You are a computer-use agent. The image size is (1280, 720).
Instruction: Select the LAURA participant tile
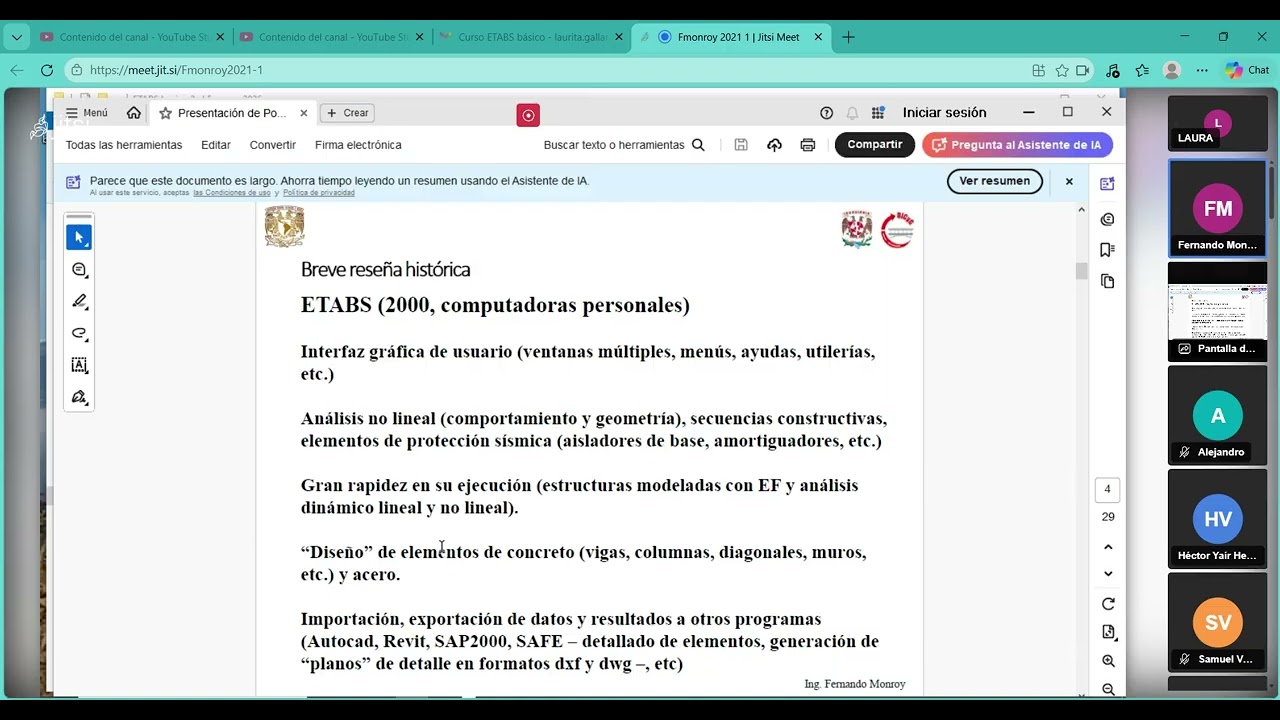[x=1217, y=124]
